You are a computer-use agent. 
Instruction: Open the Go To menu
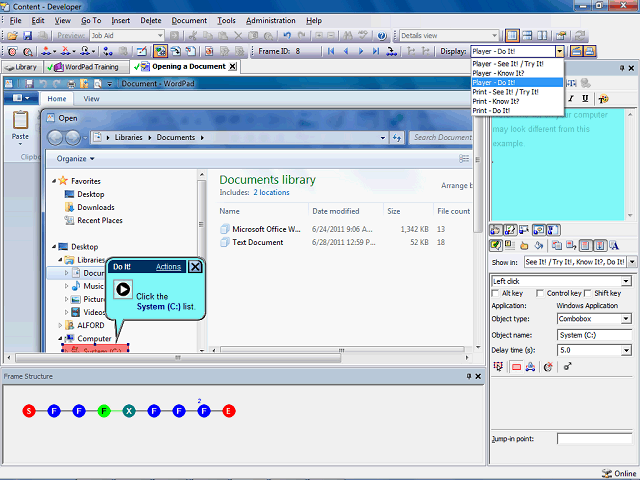coord(91,20)
